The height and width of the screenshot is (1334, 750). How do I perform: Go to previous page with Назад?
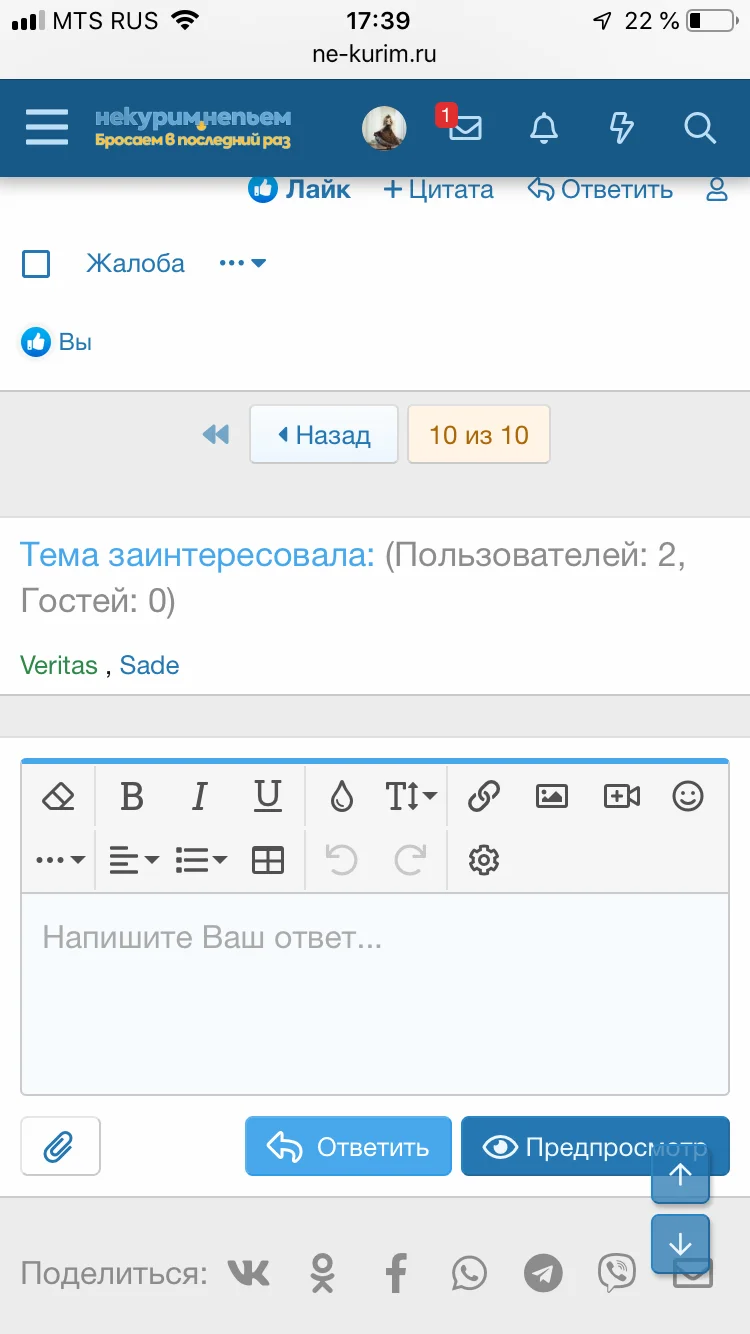[324, 435]
